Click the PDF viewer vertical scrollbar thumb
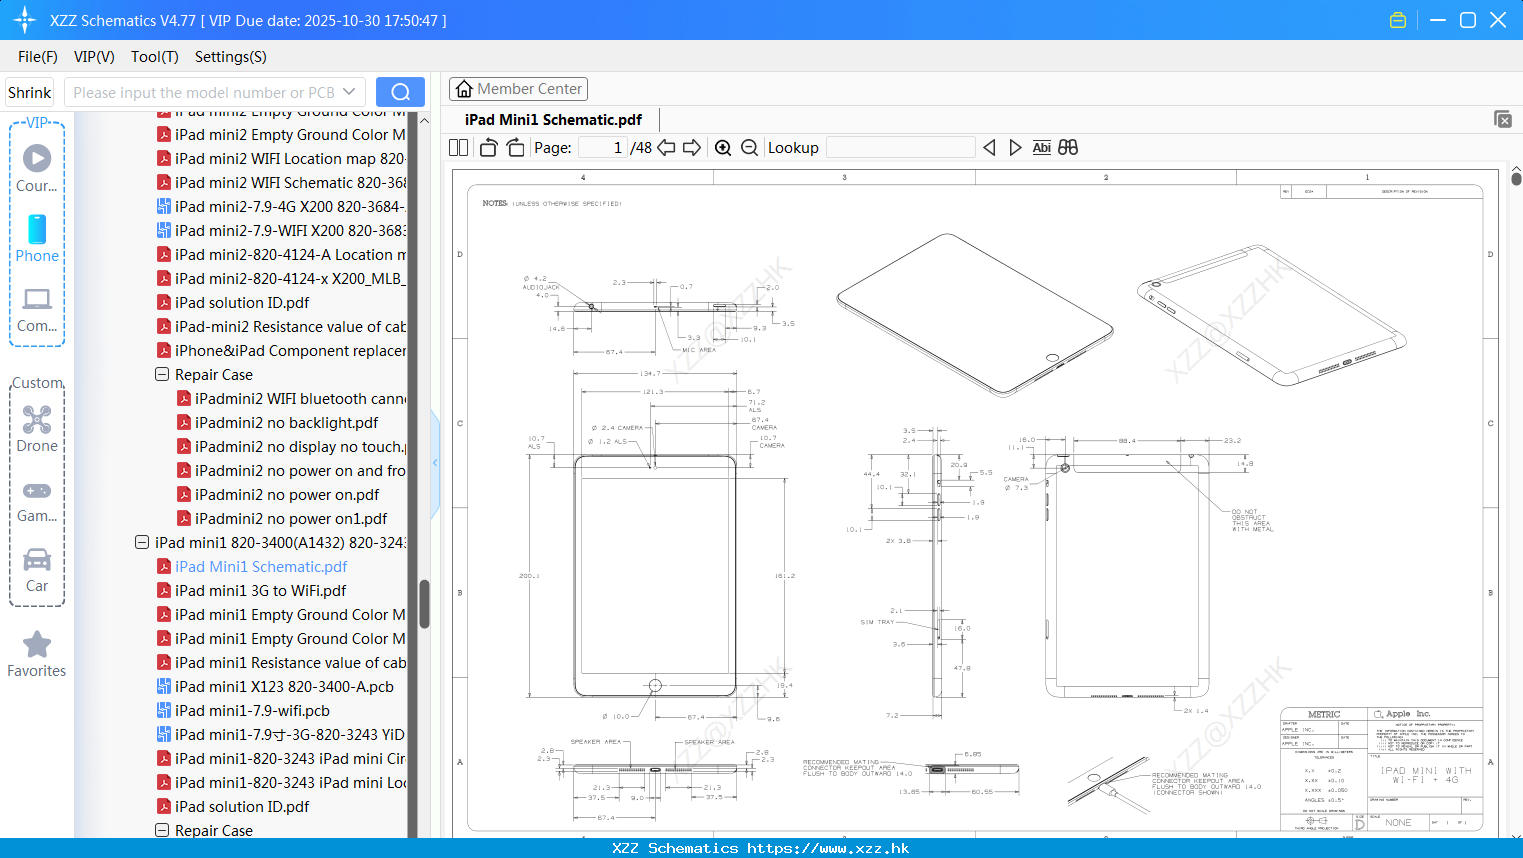 [1516, 179]
